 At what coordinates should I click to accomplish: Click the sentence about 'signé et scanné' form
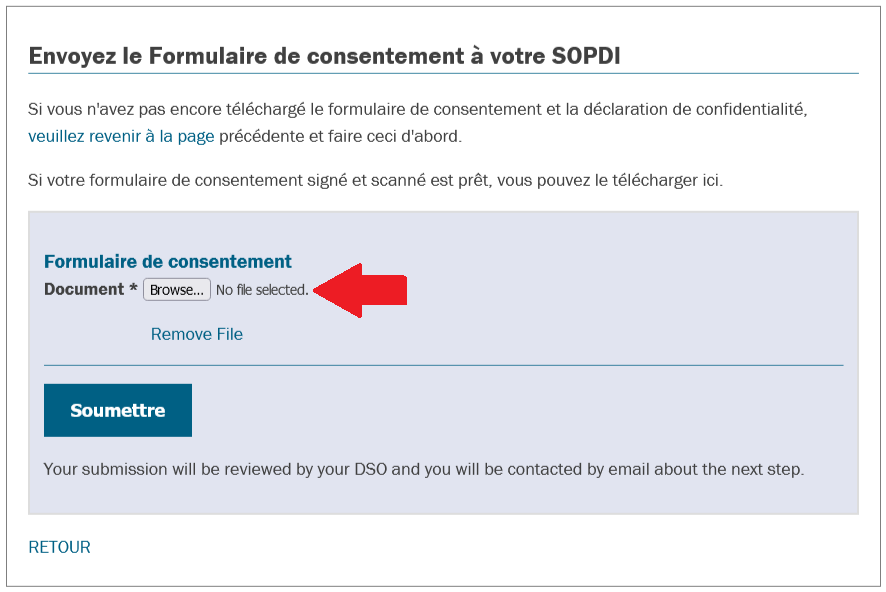(x=375, y=180)
